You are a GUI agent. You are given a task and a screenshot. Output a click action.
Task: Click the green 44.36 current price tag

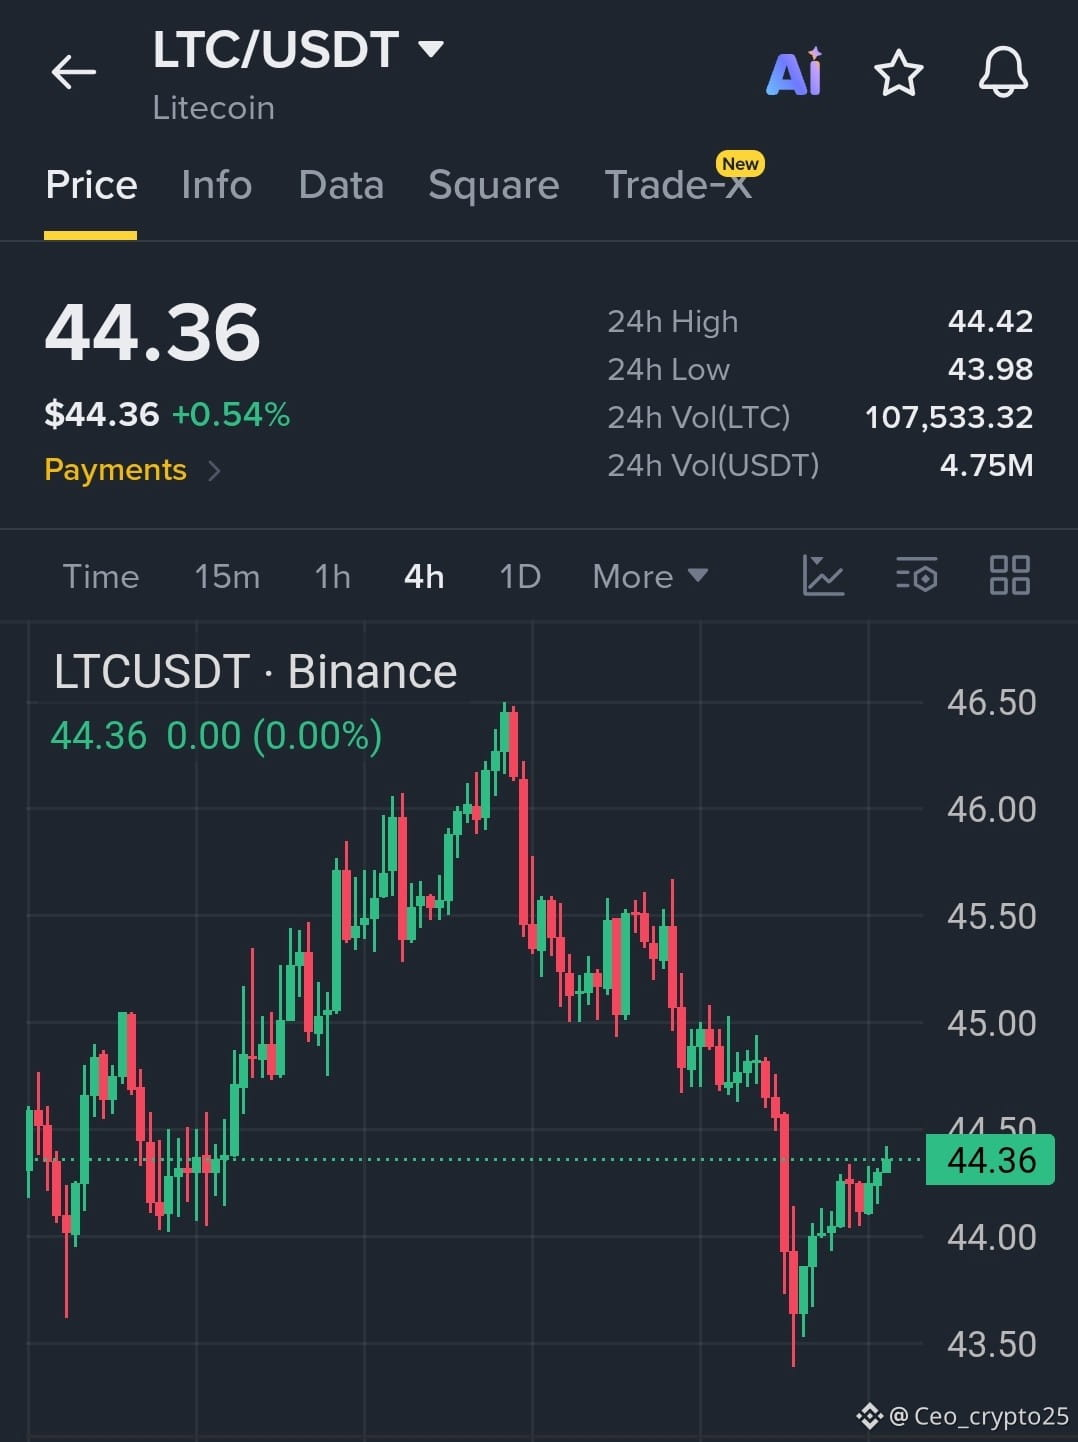(x=990, y=1160)
